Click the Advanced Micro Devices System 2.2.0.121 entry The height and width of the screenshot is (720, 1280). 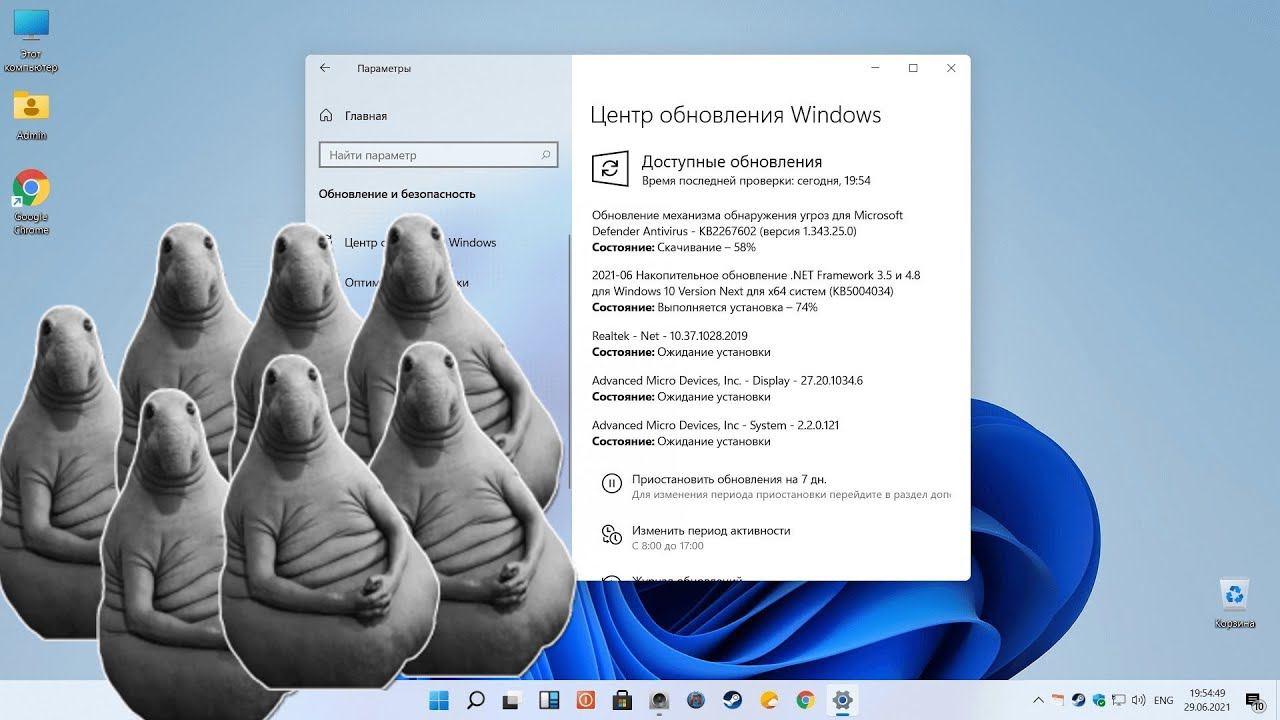pos(715,425)
